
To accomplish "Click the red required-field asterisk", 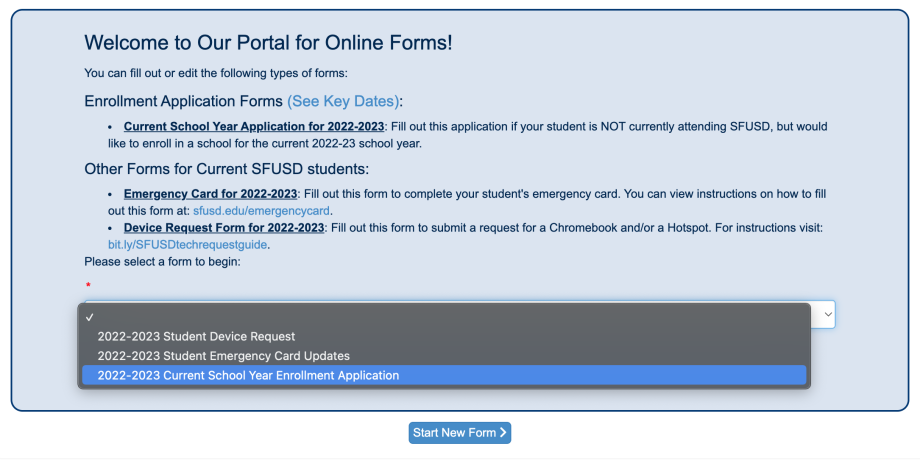I will (87, 287).
